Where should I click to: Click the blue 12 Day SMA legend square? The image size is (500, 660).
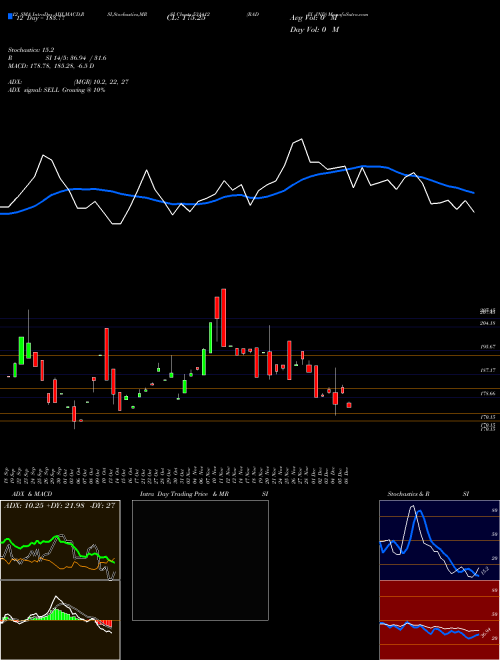10,17
